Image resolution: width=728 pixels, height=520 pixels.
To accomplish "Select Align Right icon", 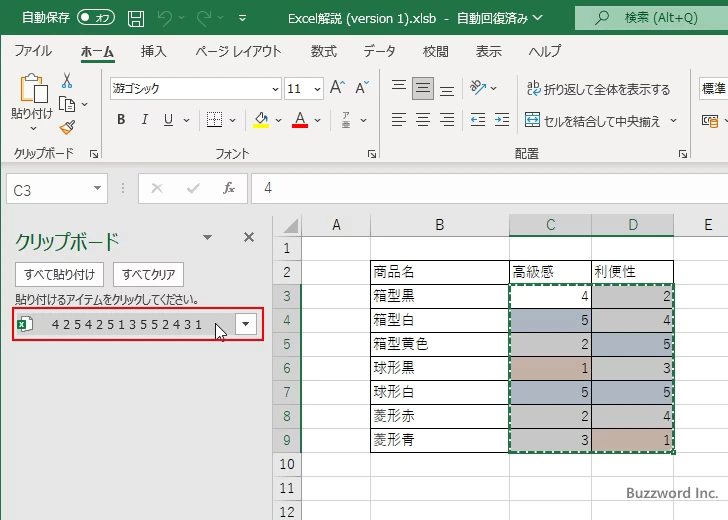I will [447, 120].
